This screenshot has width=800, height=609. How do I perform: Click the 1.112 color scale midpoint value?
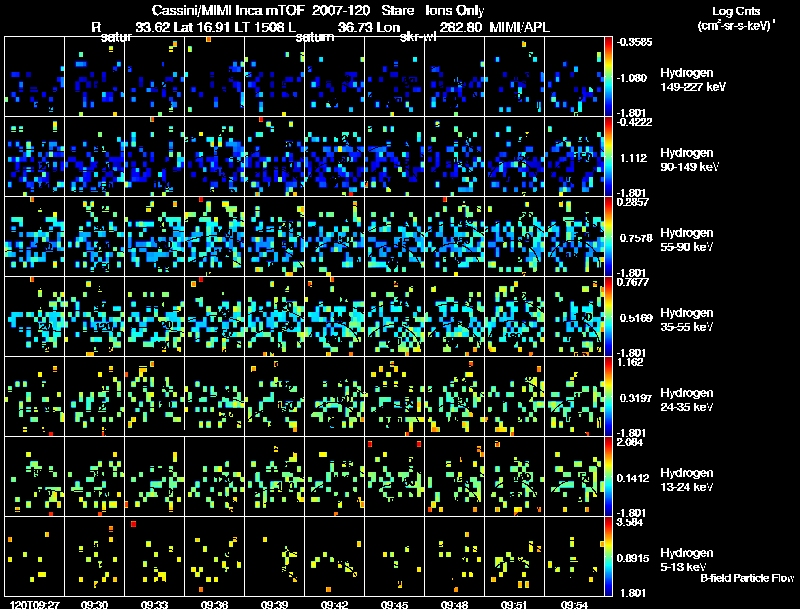point(633,158)
